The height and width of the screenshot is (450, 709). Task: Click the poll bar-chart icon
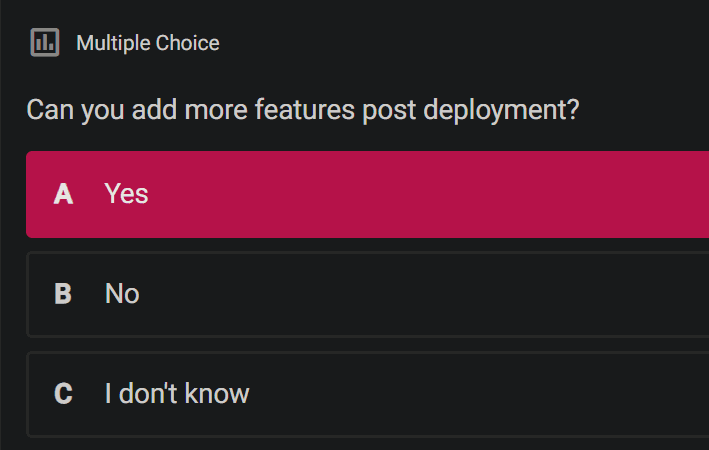[45, 43]
